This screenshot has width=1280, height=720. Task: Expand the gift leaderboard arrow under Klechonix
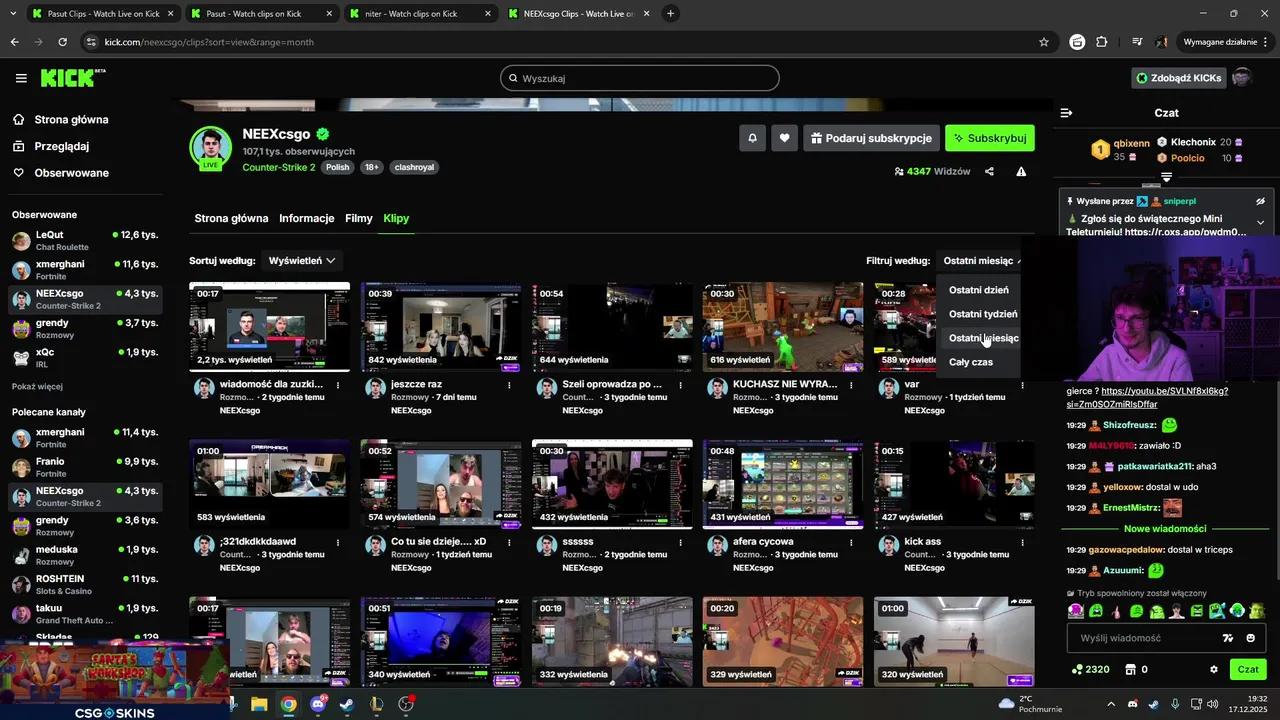click(x=1166, y=177)
